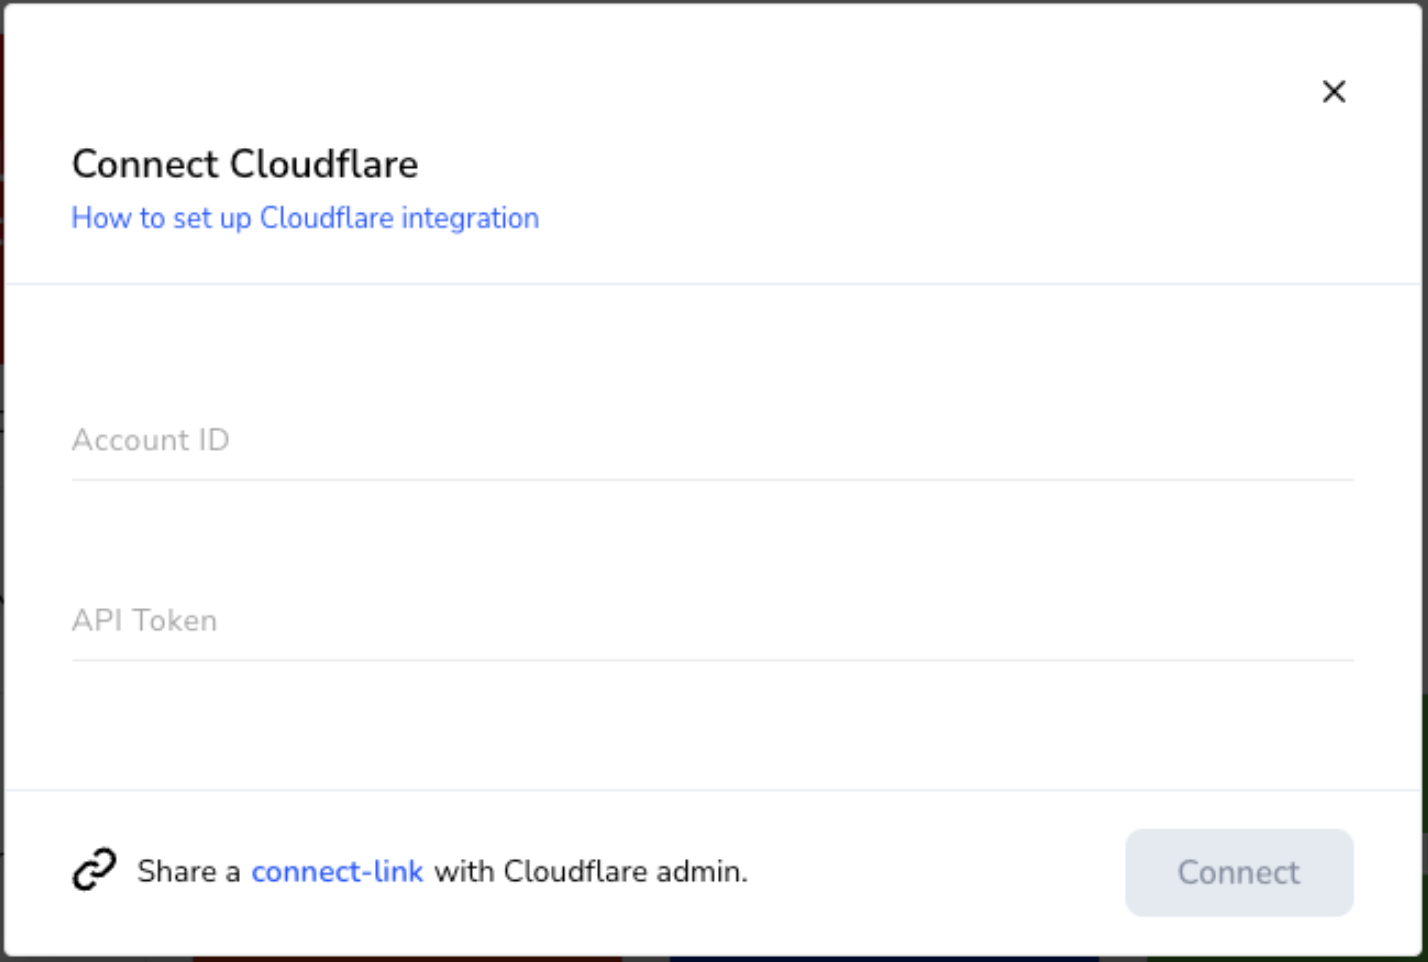Open the connect-link hyperlink
The height and width of the screenshot is (962, 1428).
337,871
